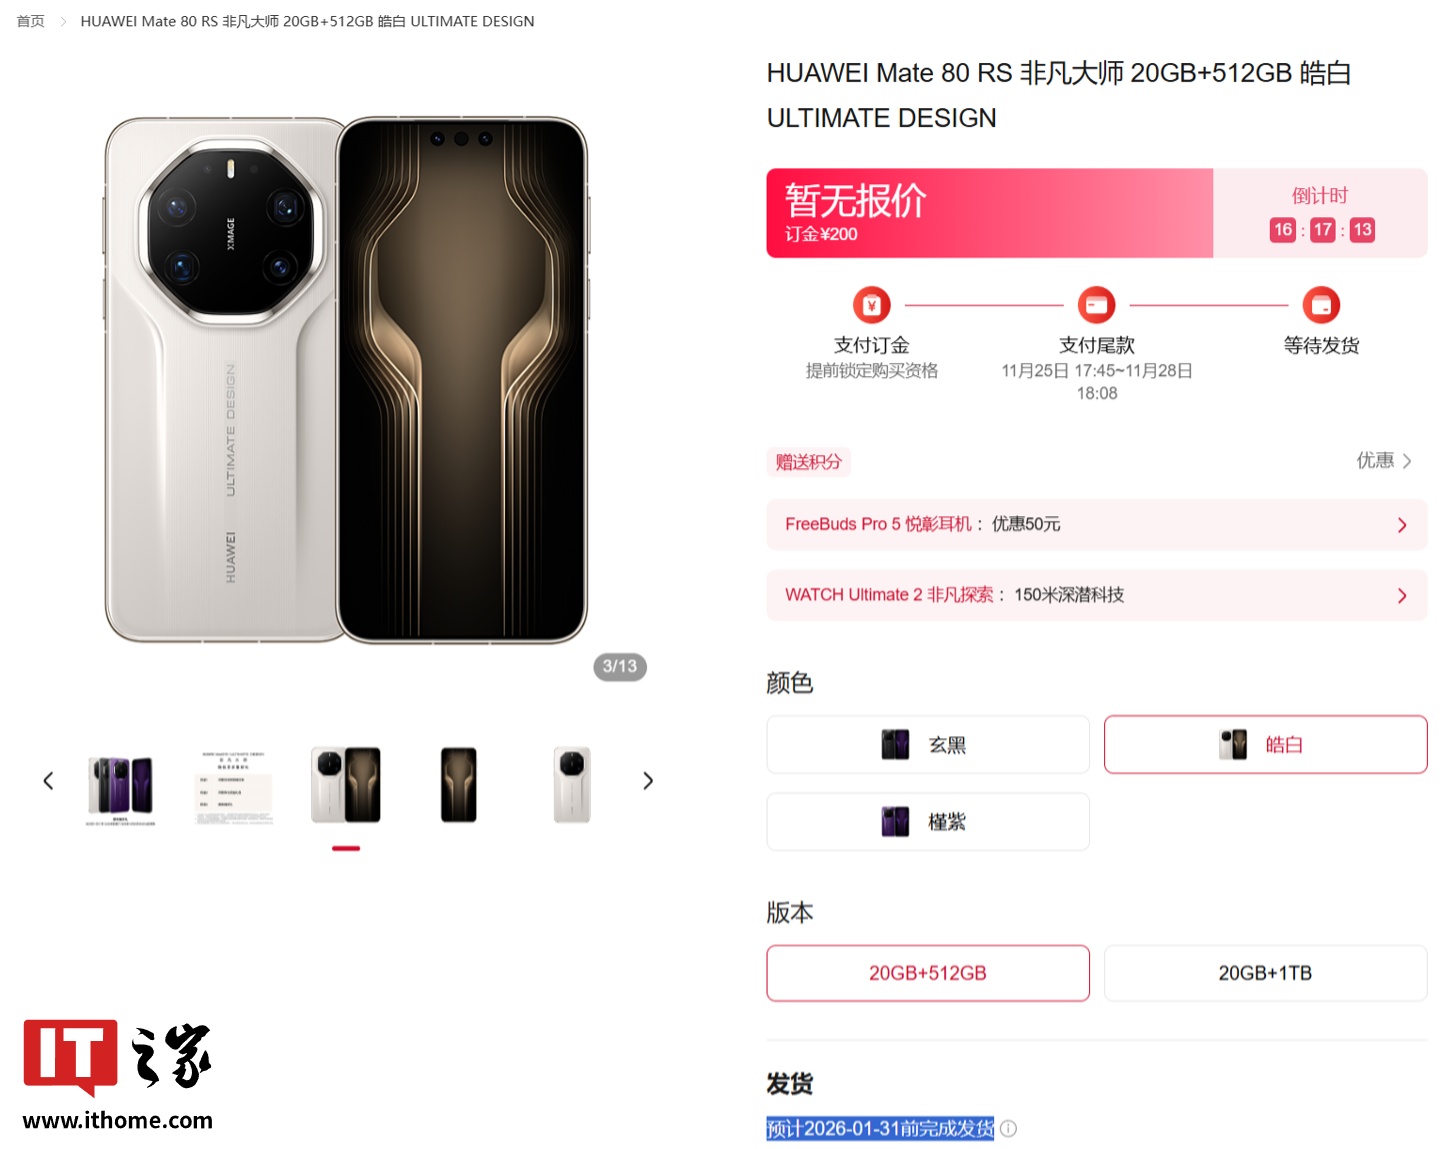The image size is (1440, 1149).
Task: Click the ITHome watermark logo
Action: pos(118,1075)
